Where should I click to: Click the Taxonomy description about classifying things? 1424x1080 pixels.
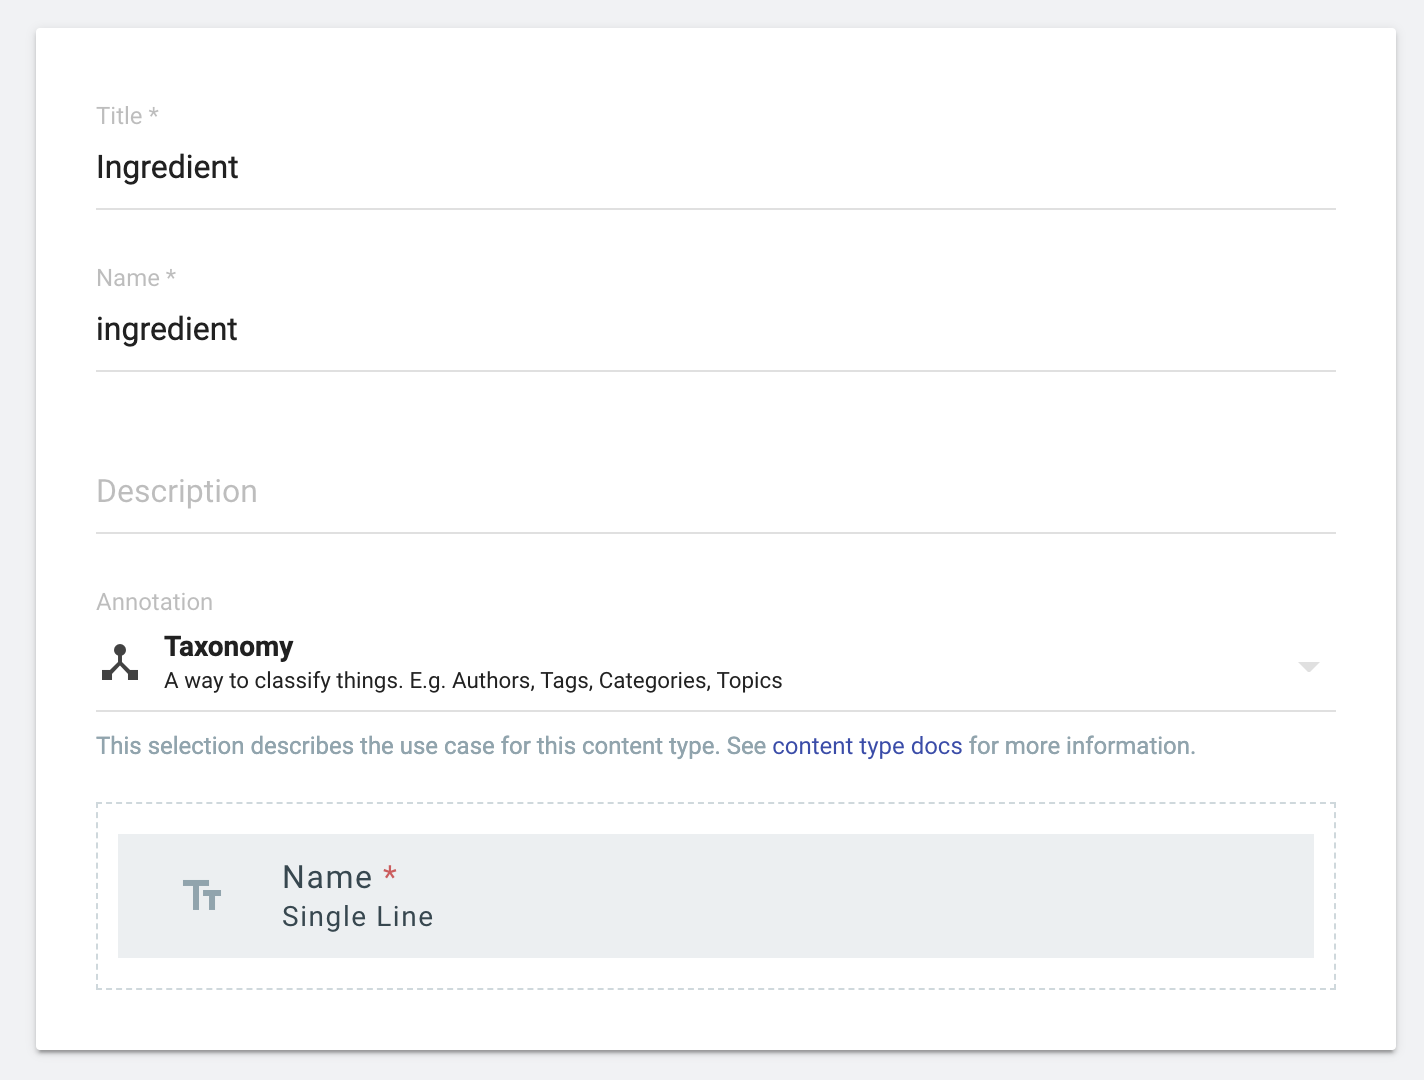(x=473, y=681)
